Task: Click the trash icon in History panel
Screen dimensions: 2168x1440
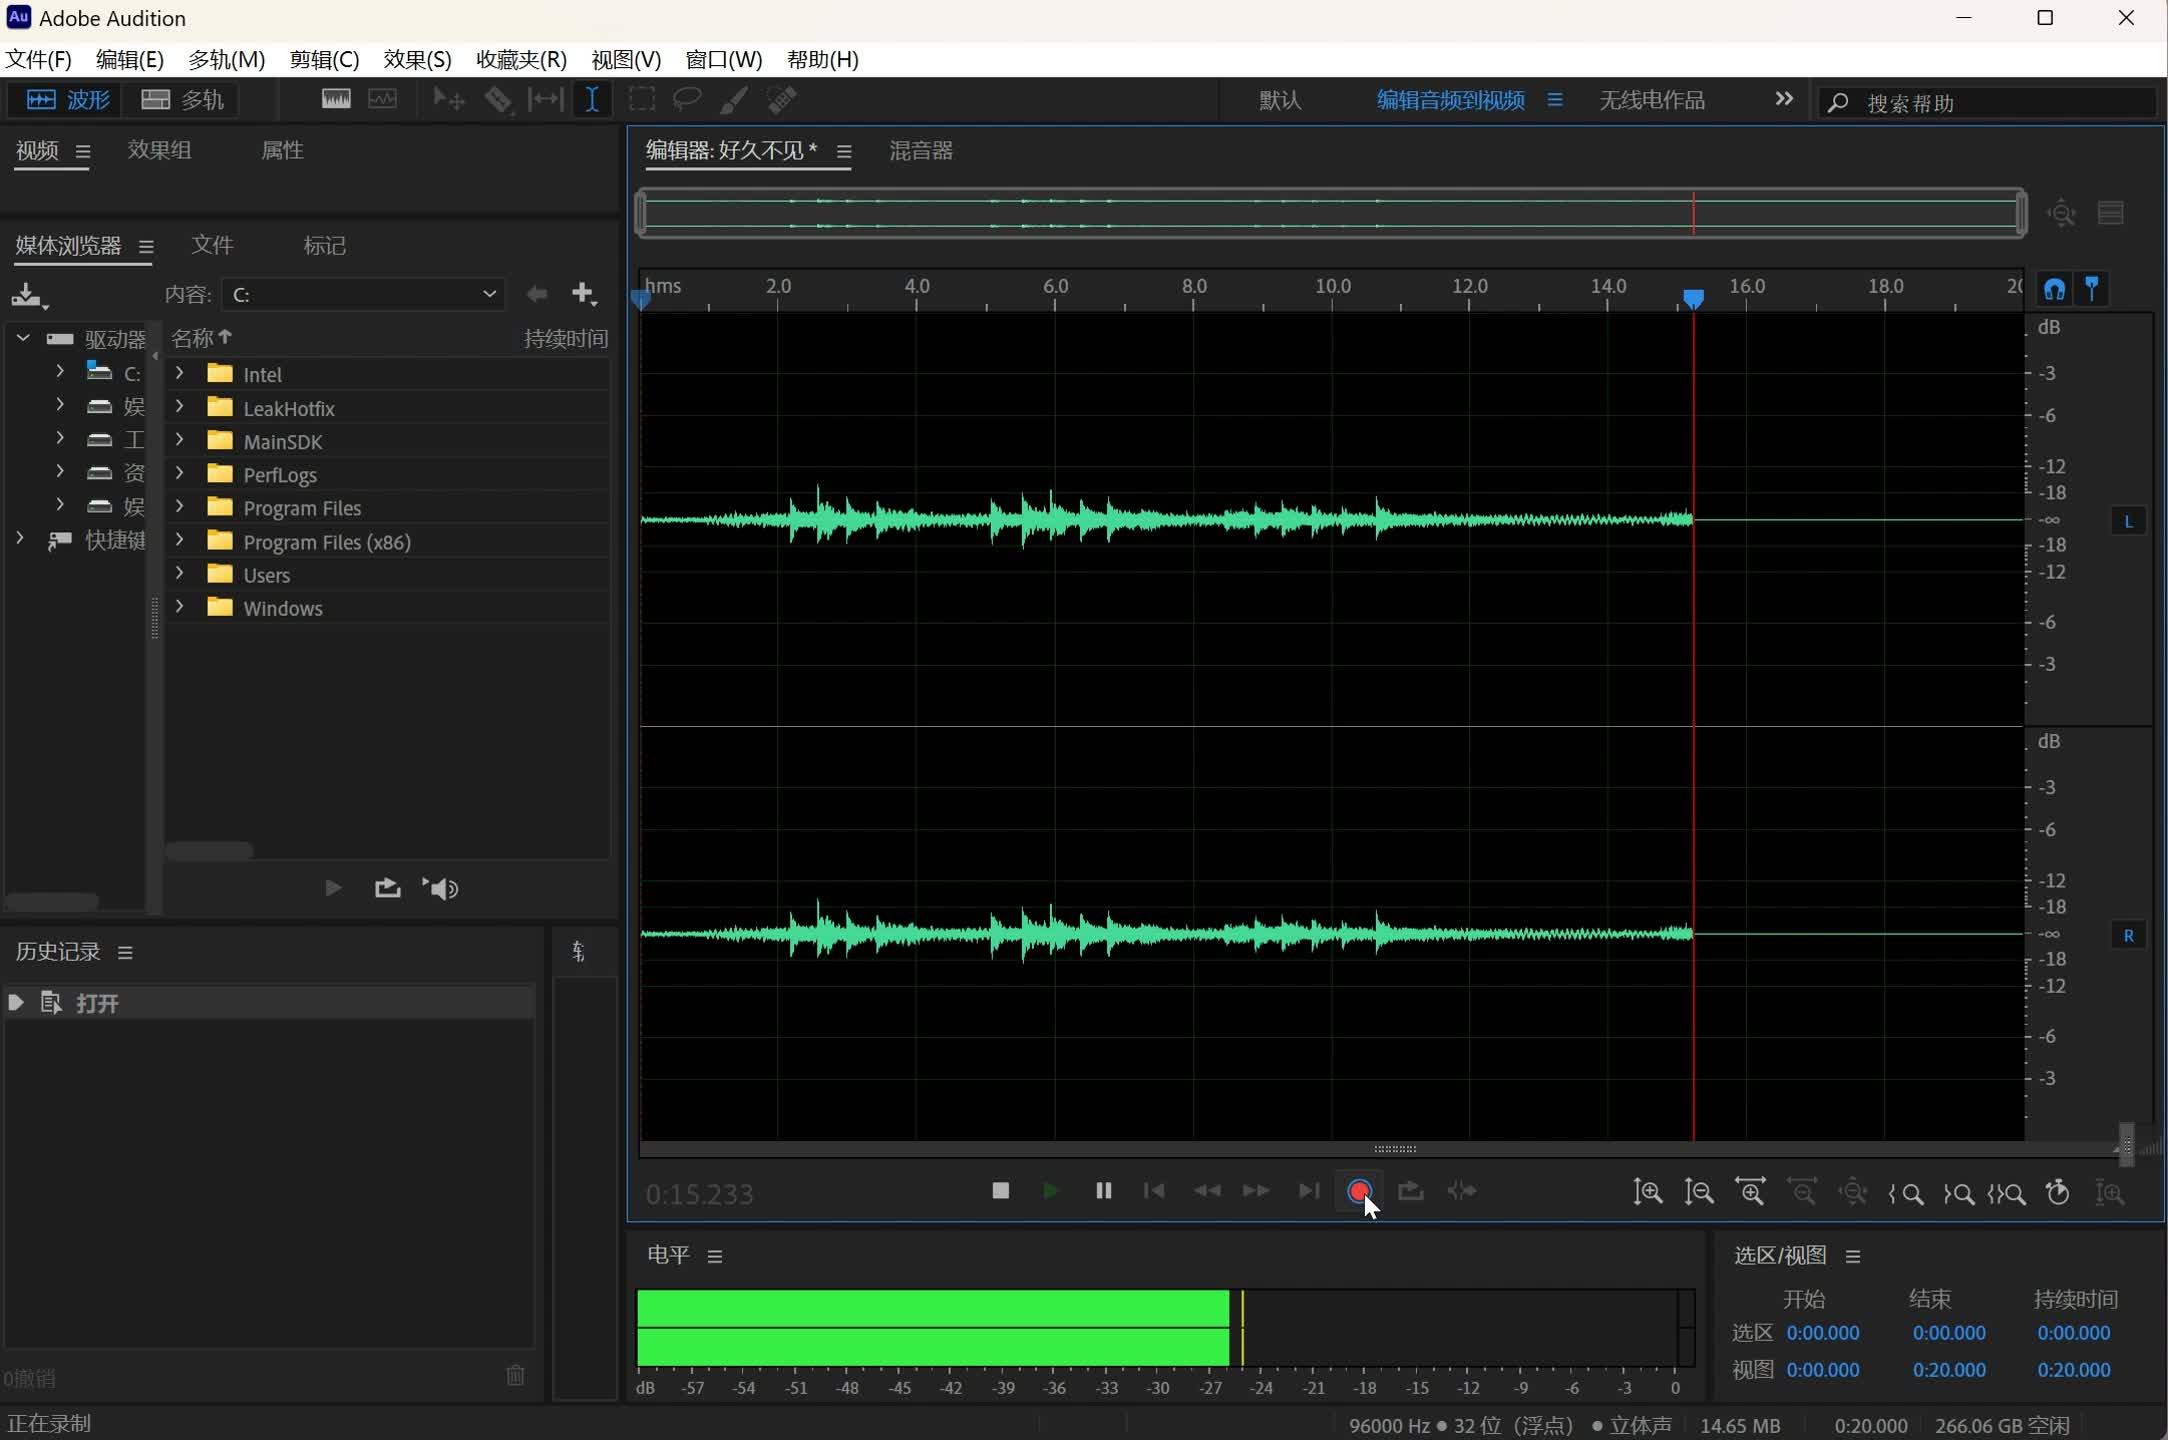Action: click(515, 1375)
